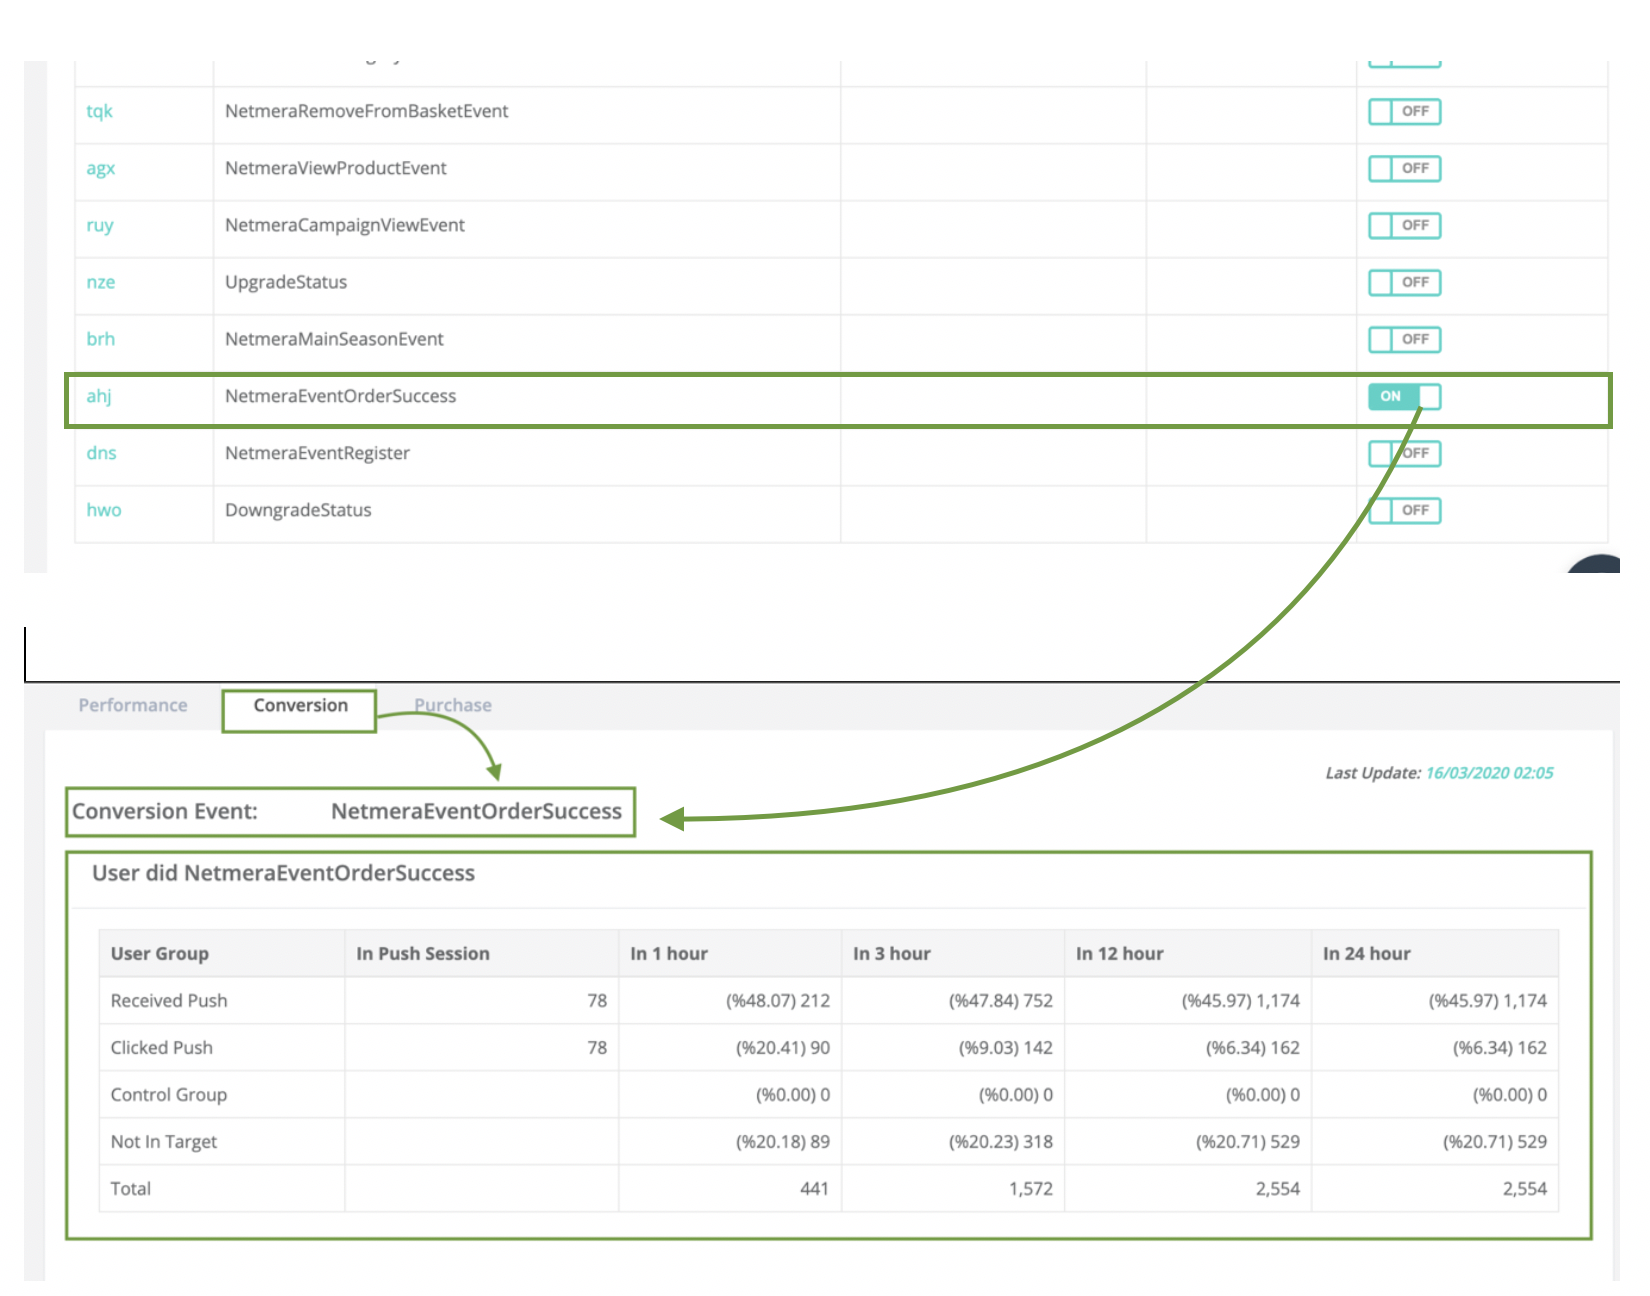Turn on NetmeraMainSeasonEvent toggle

(x=1404, y=339)
